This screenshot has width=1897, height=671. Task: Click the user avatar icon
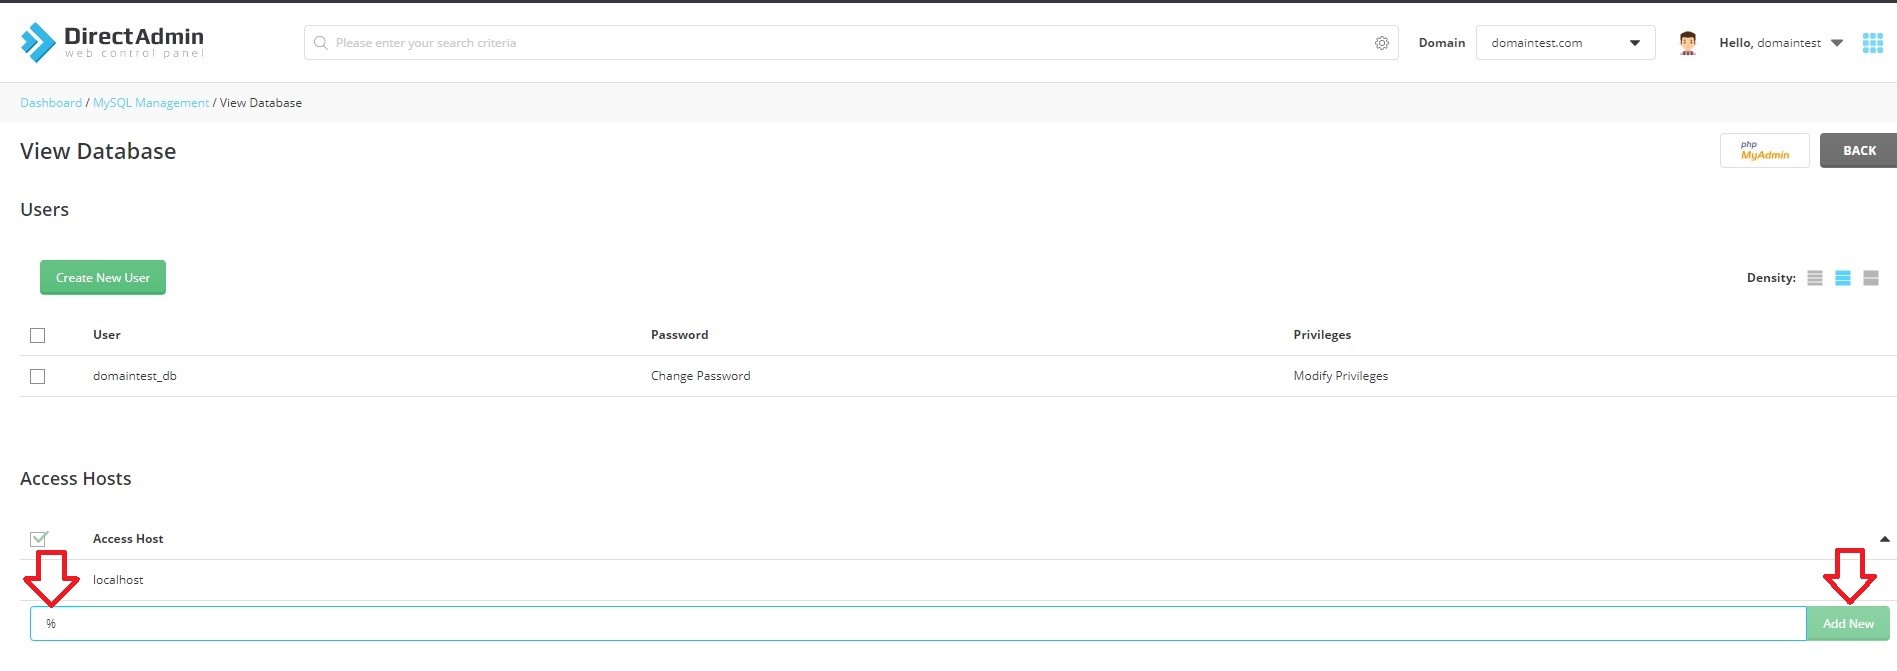[1688, 43]
